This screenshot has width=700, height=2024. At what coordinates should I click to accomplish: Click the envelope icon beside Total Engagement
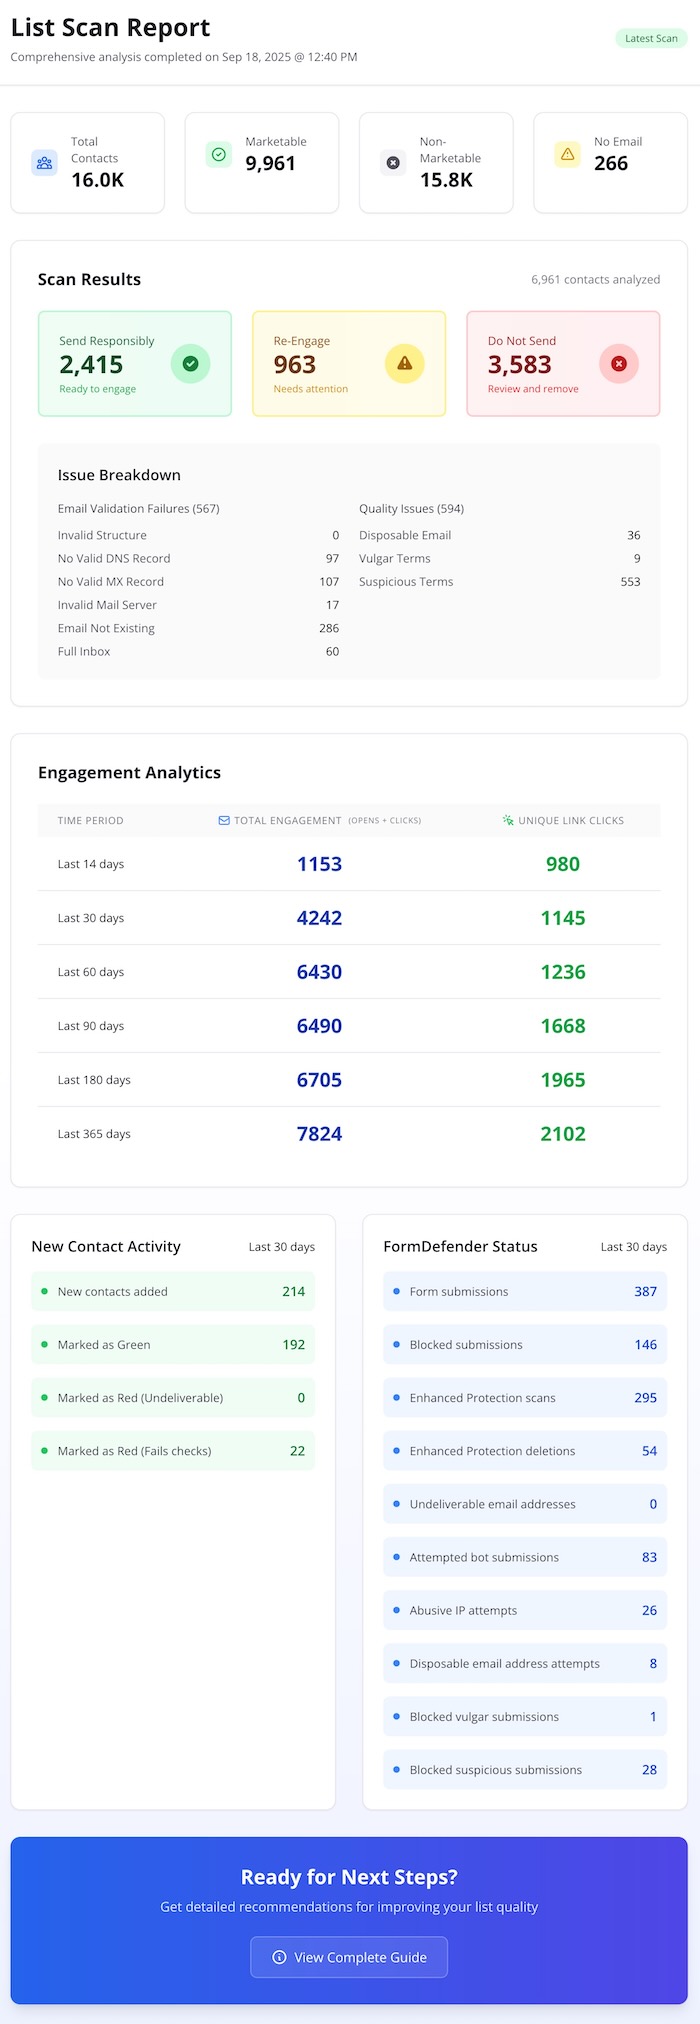224,821
